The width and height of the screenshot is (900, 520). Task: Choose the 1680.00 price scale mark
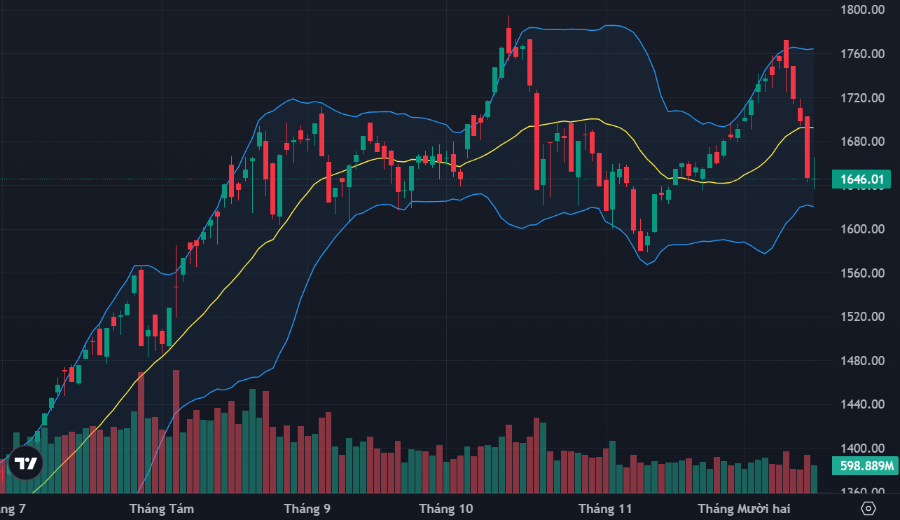coord(862,142)
